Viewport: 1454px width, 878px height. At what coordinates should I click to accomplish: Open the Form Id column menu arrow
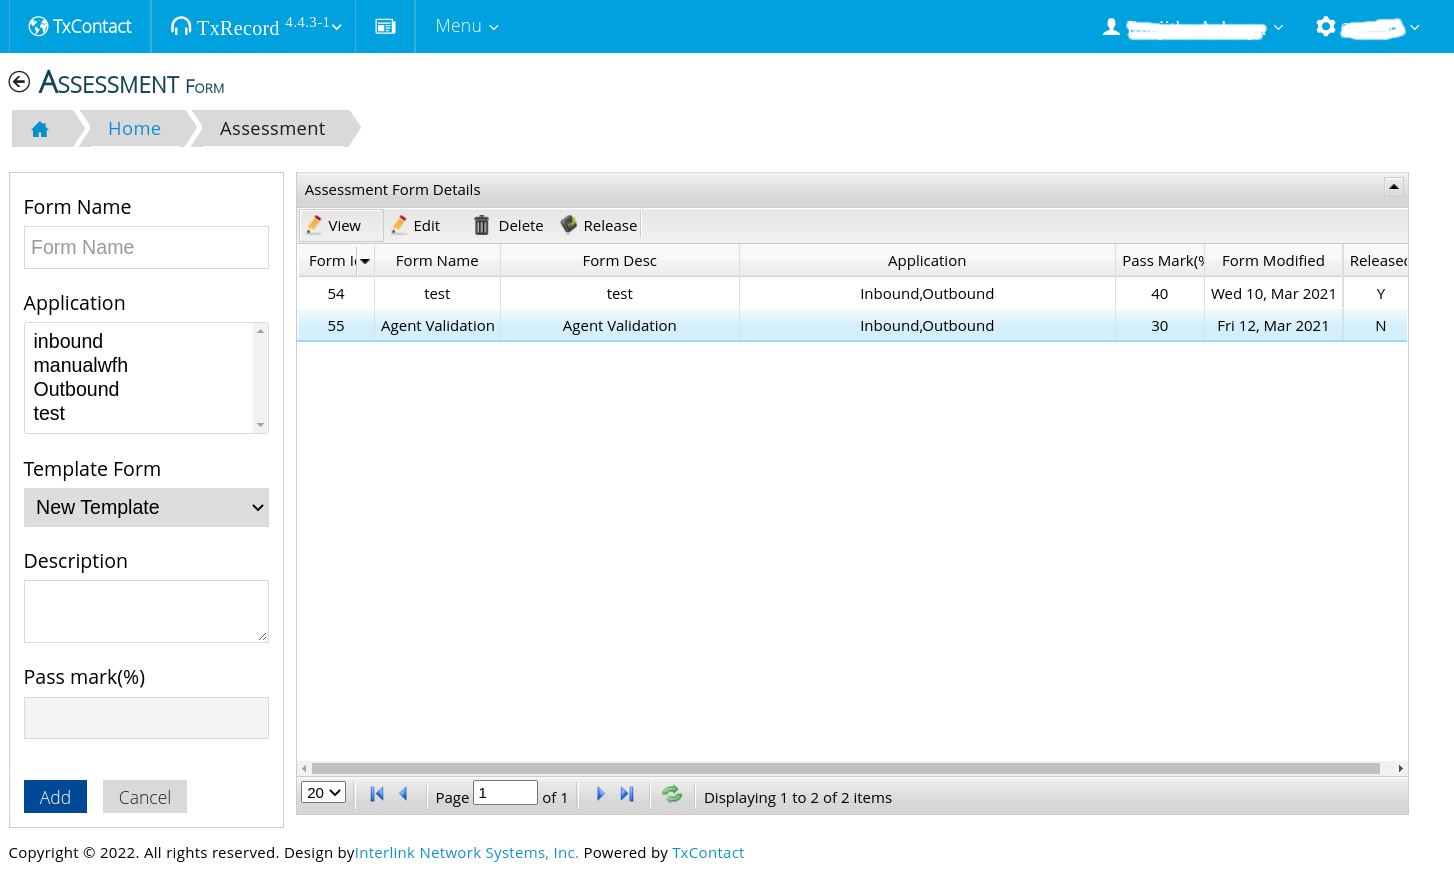click(365, 261)
